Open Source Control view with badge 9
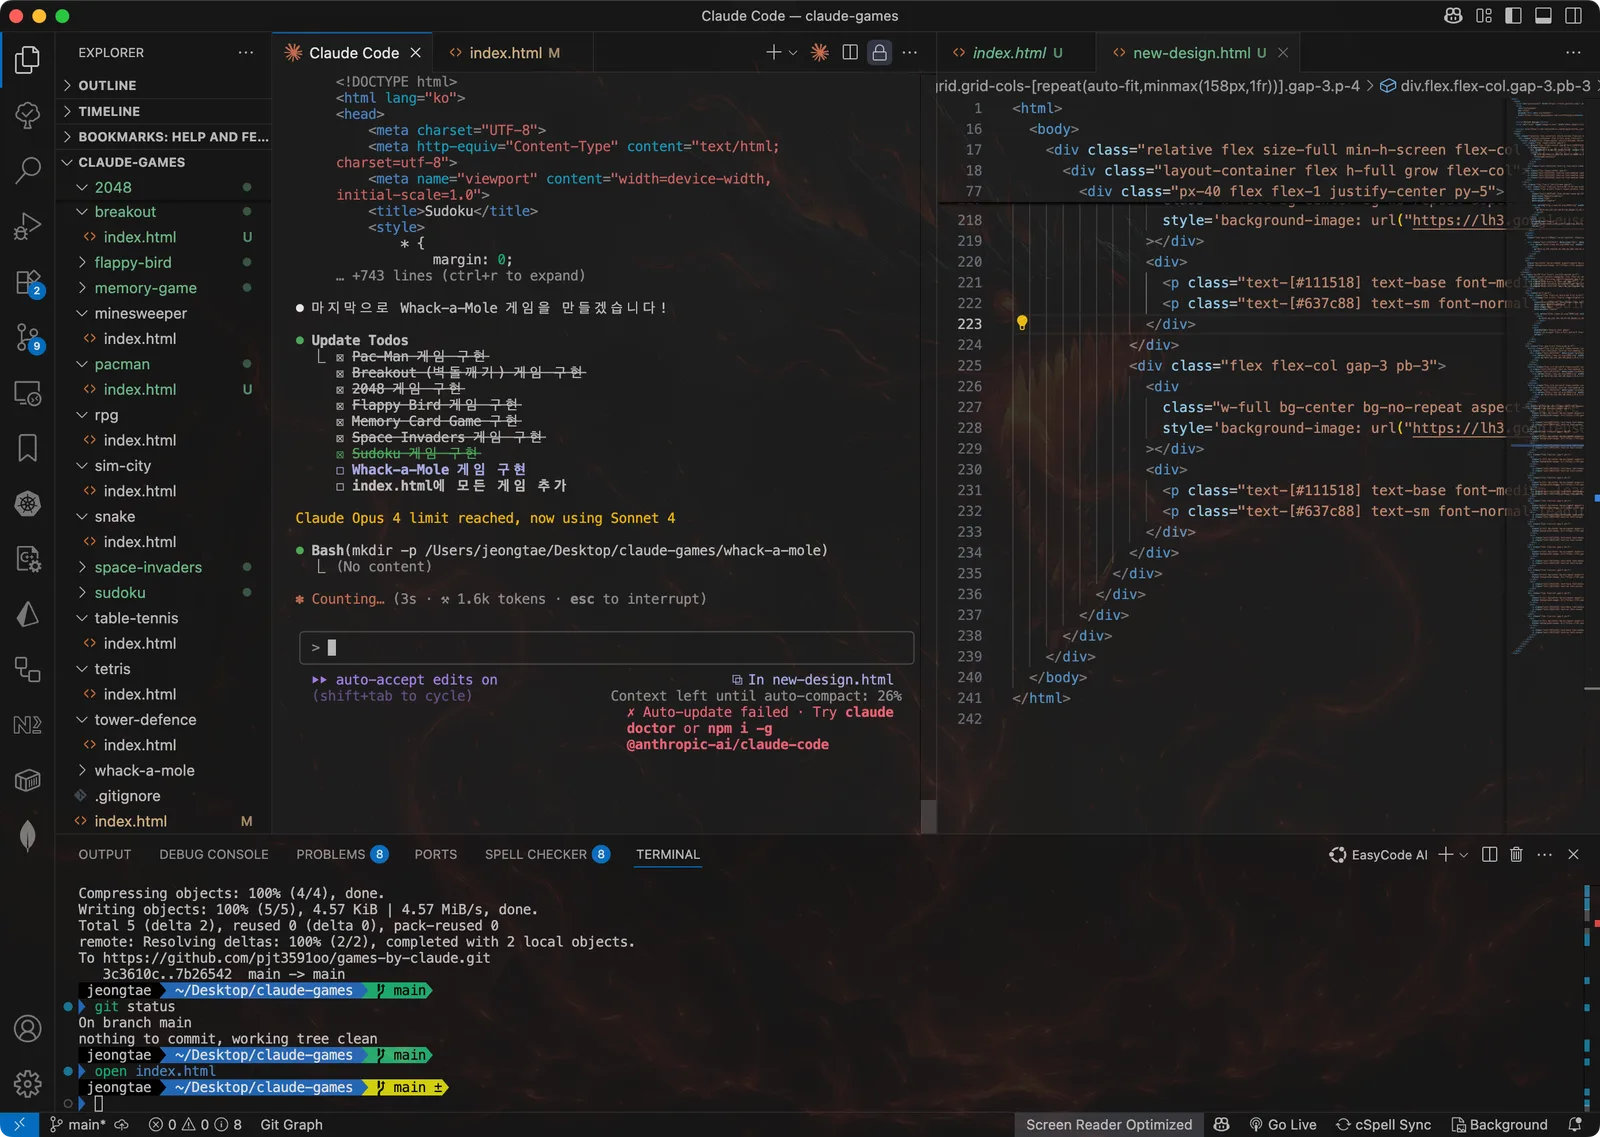 click(28, 338)
